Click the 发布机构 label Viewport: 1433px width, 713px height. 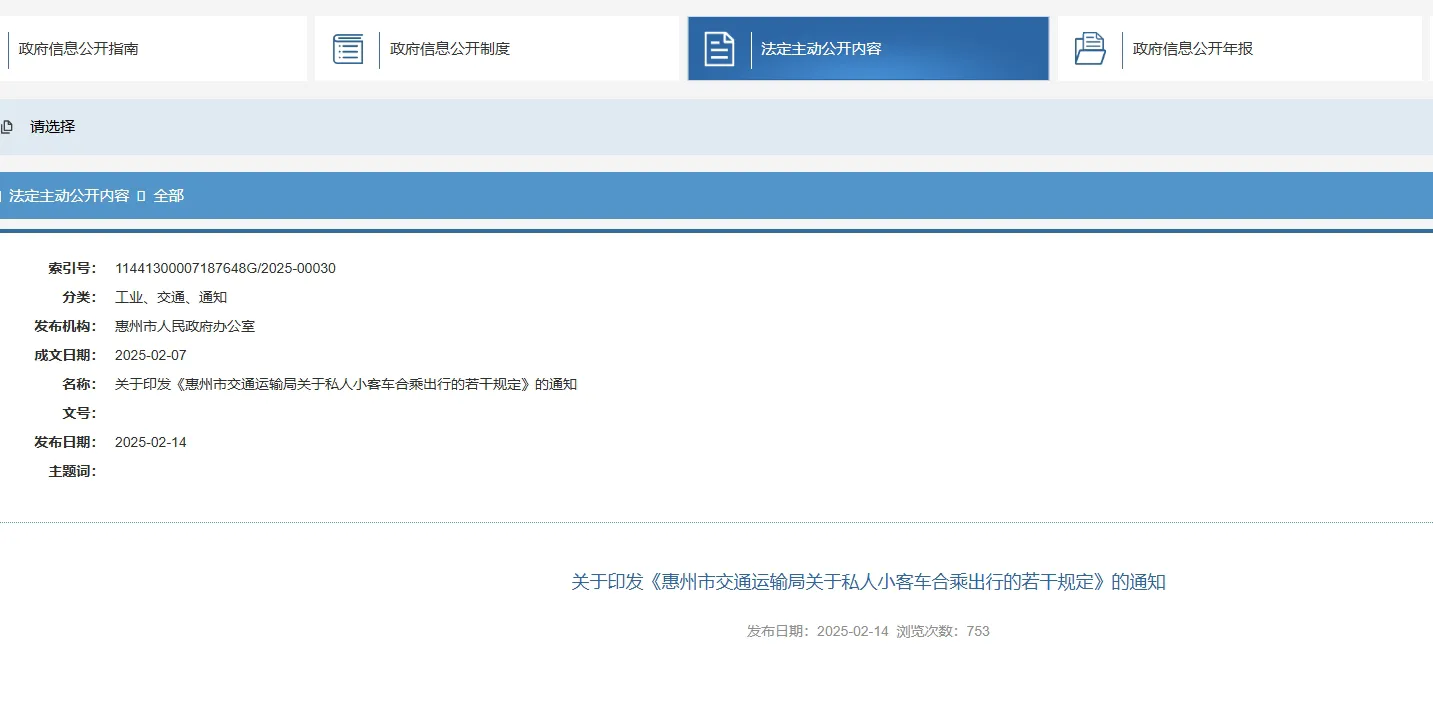coord(65,326)
